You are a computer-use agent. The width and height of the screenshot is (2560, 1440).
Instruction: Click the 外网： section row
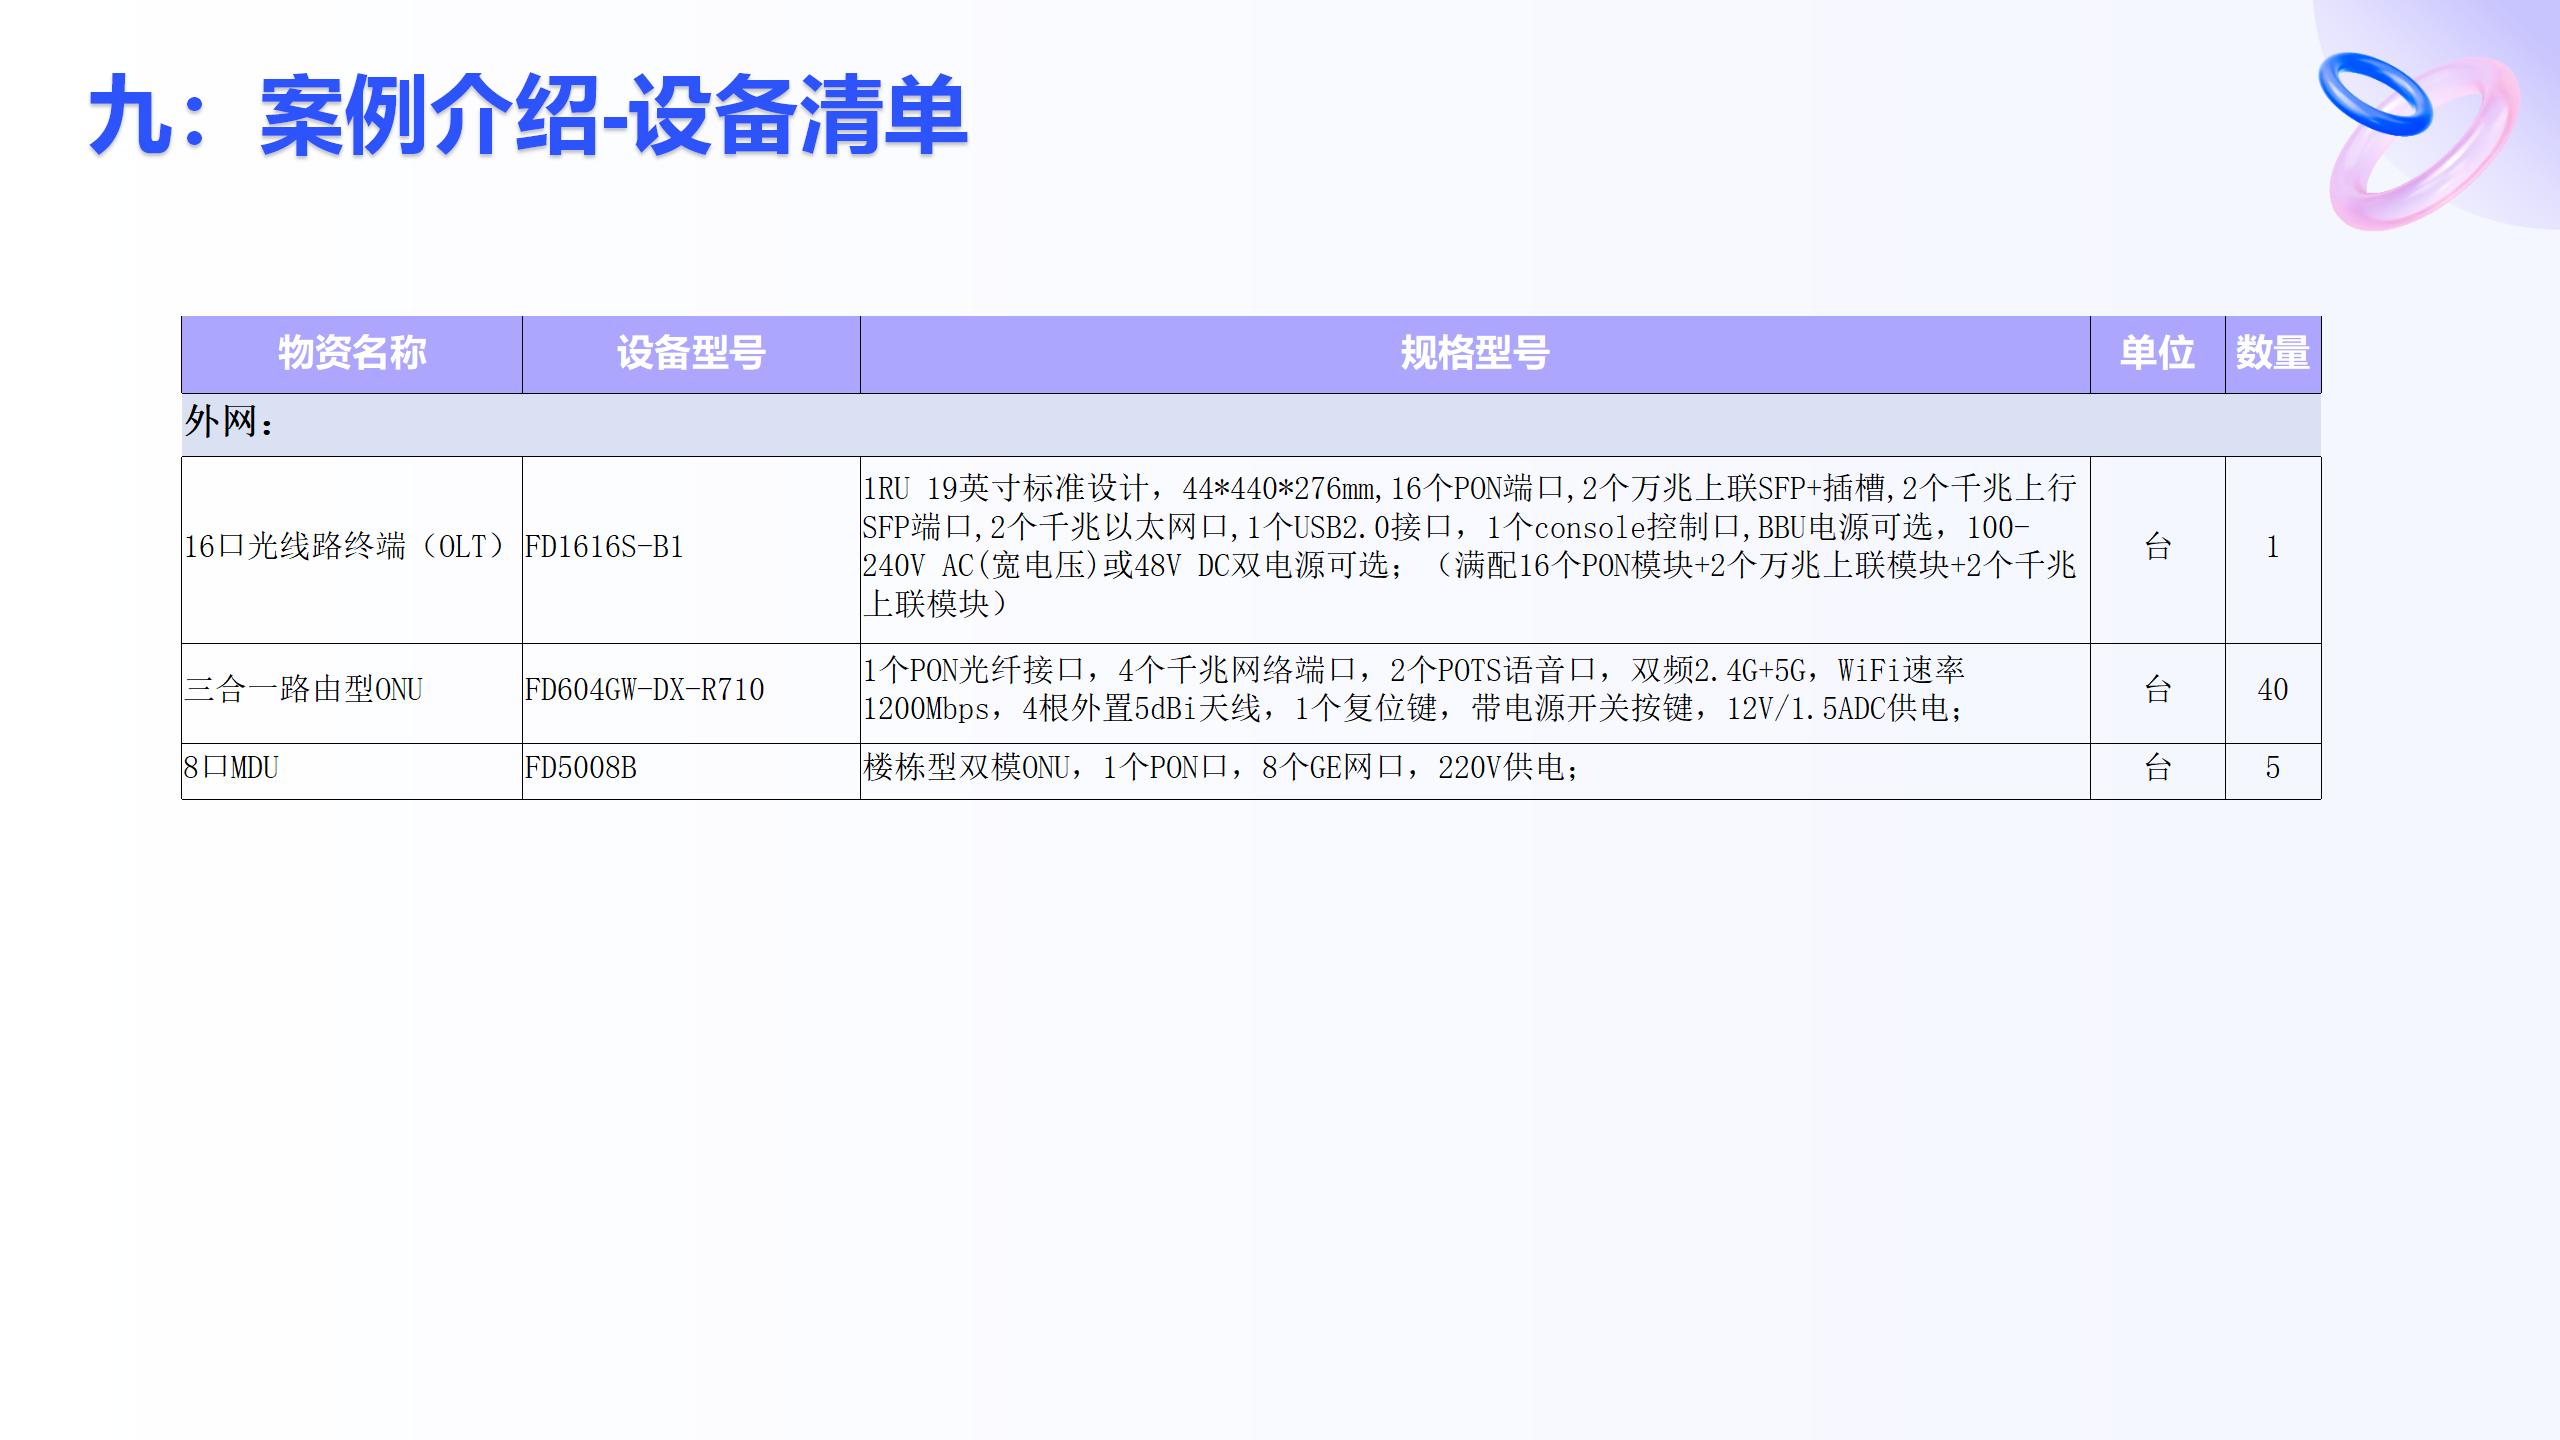[x=1251, y=424]
